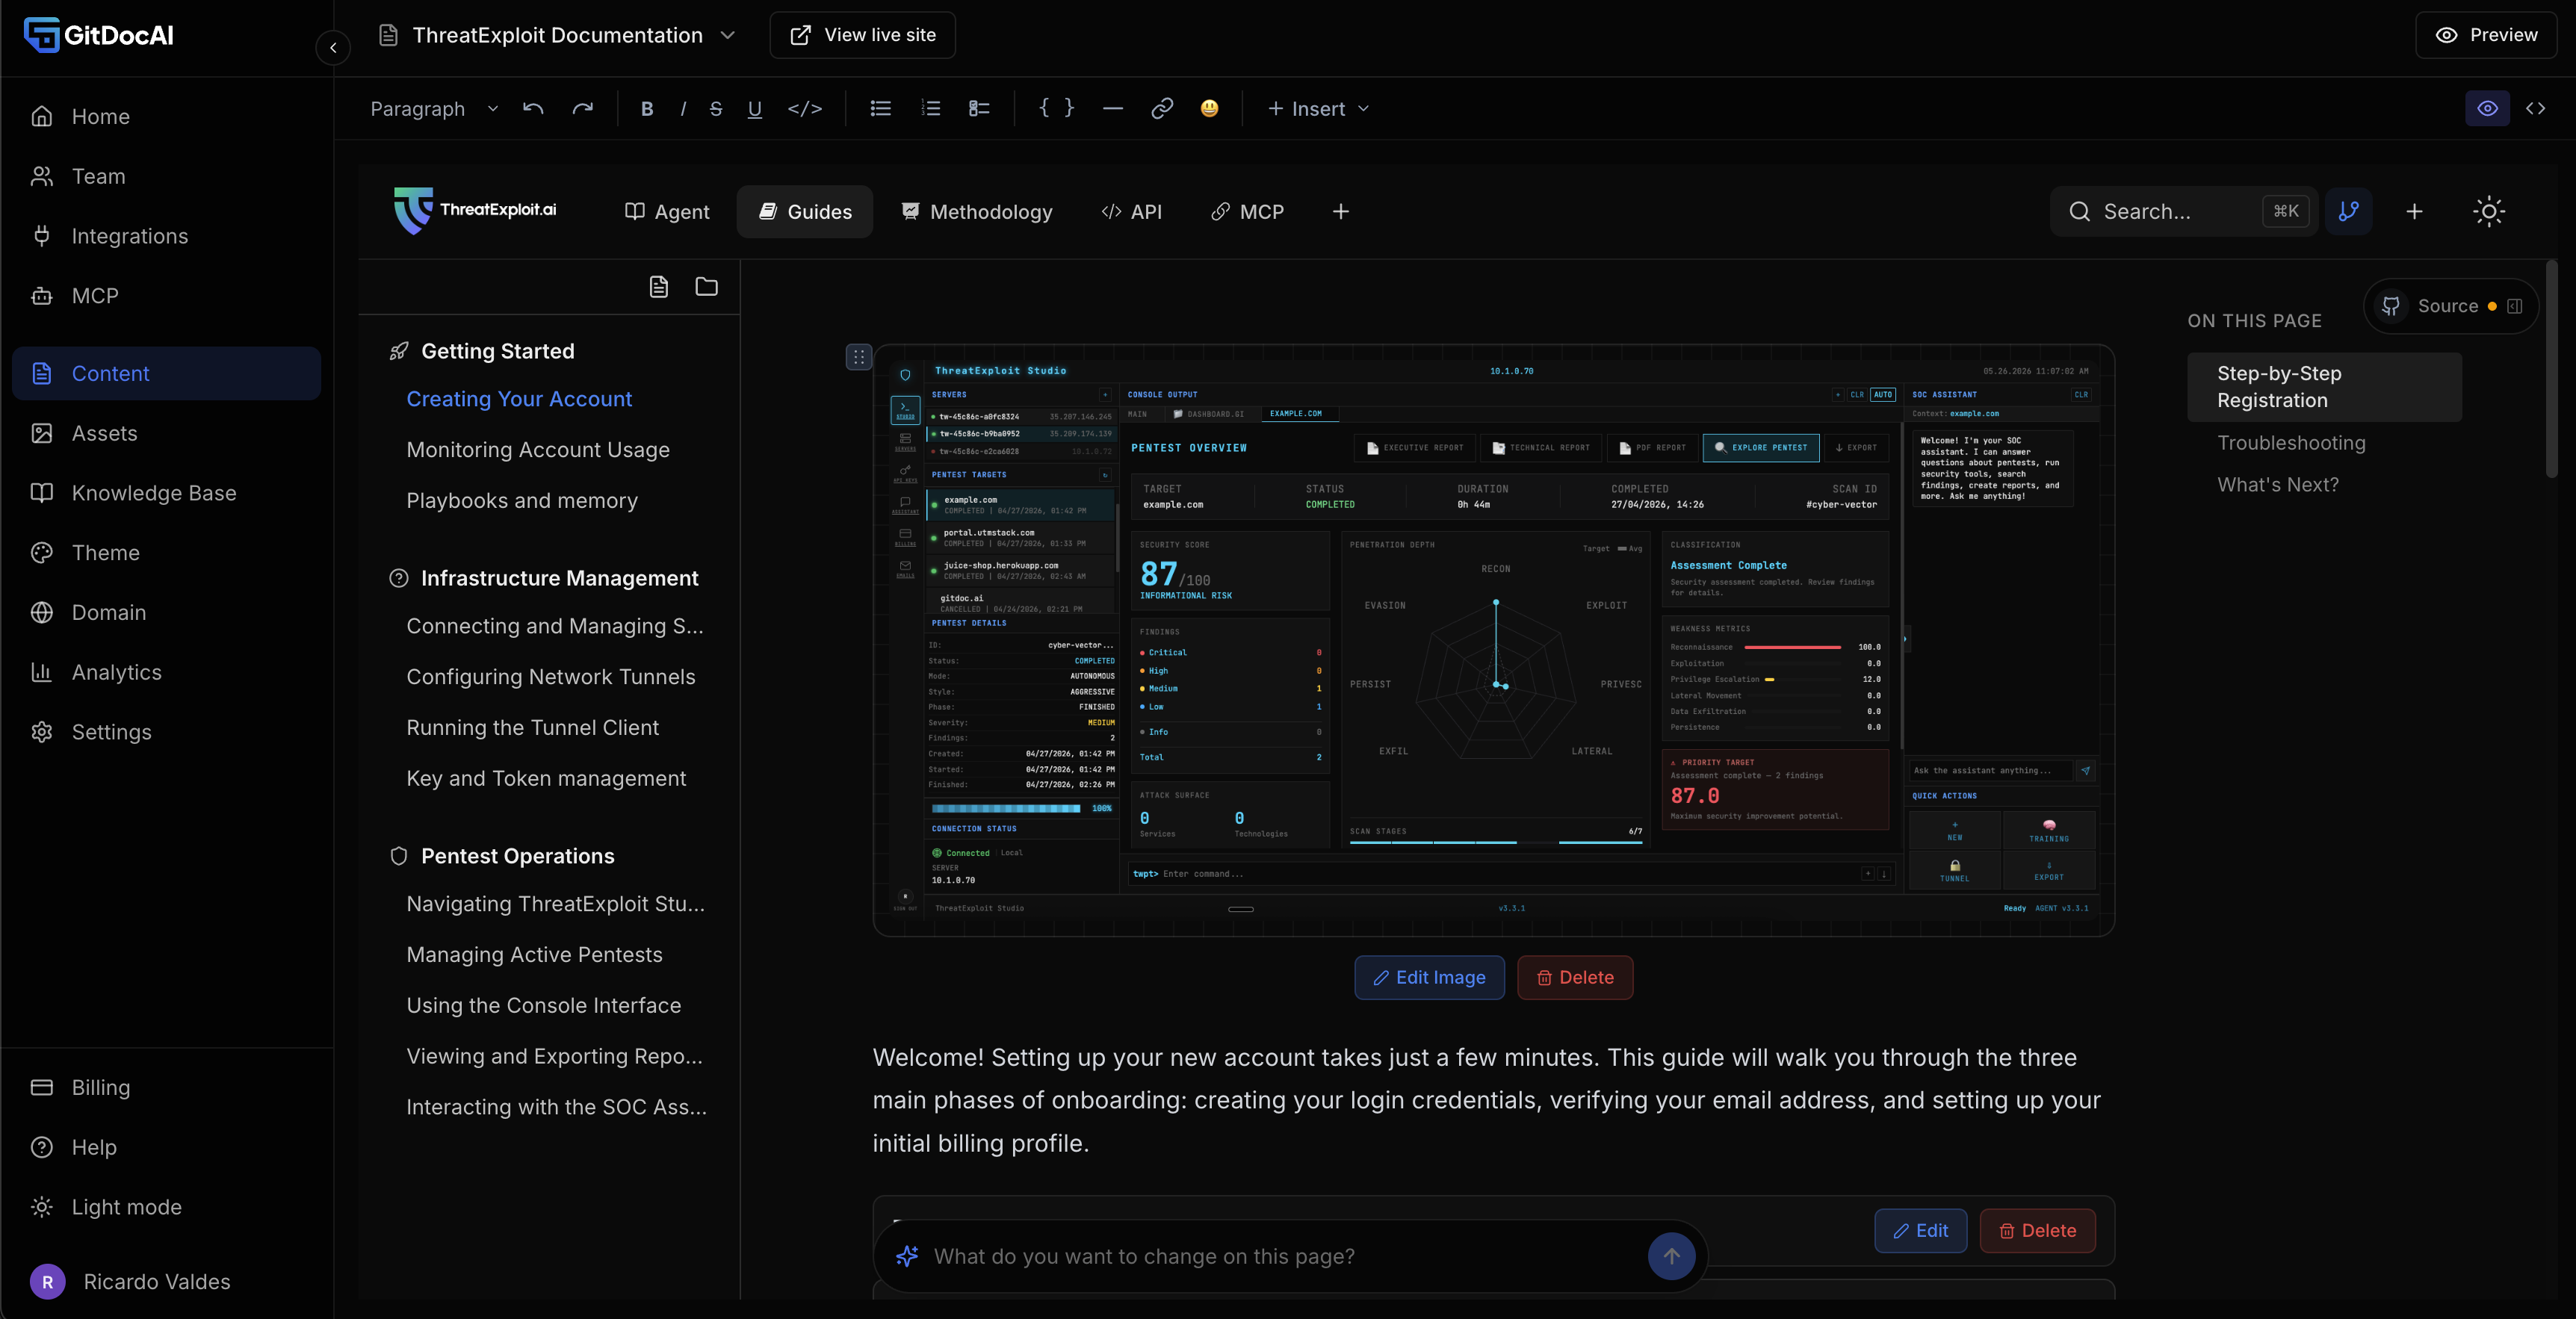Switch to the API tab
The image size is (2576, 1319).
coord(1131,211)
